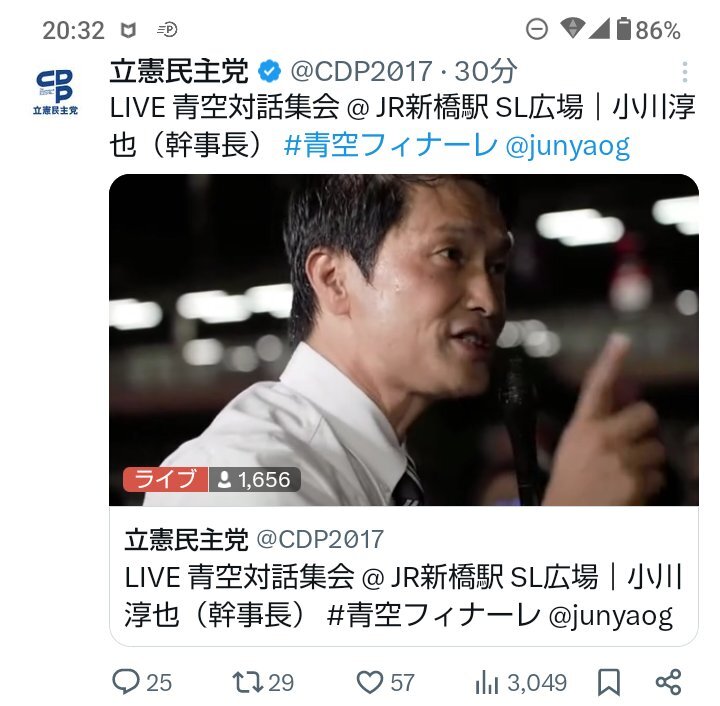Bookmark this post
Screen dimensions: 720x706
click(x=609, y=683)
